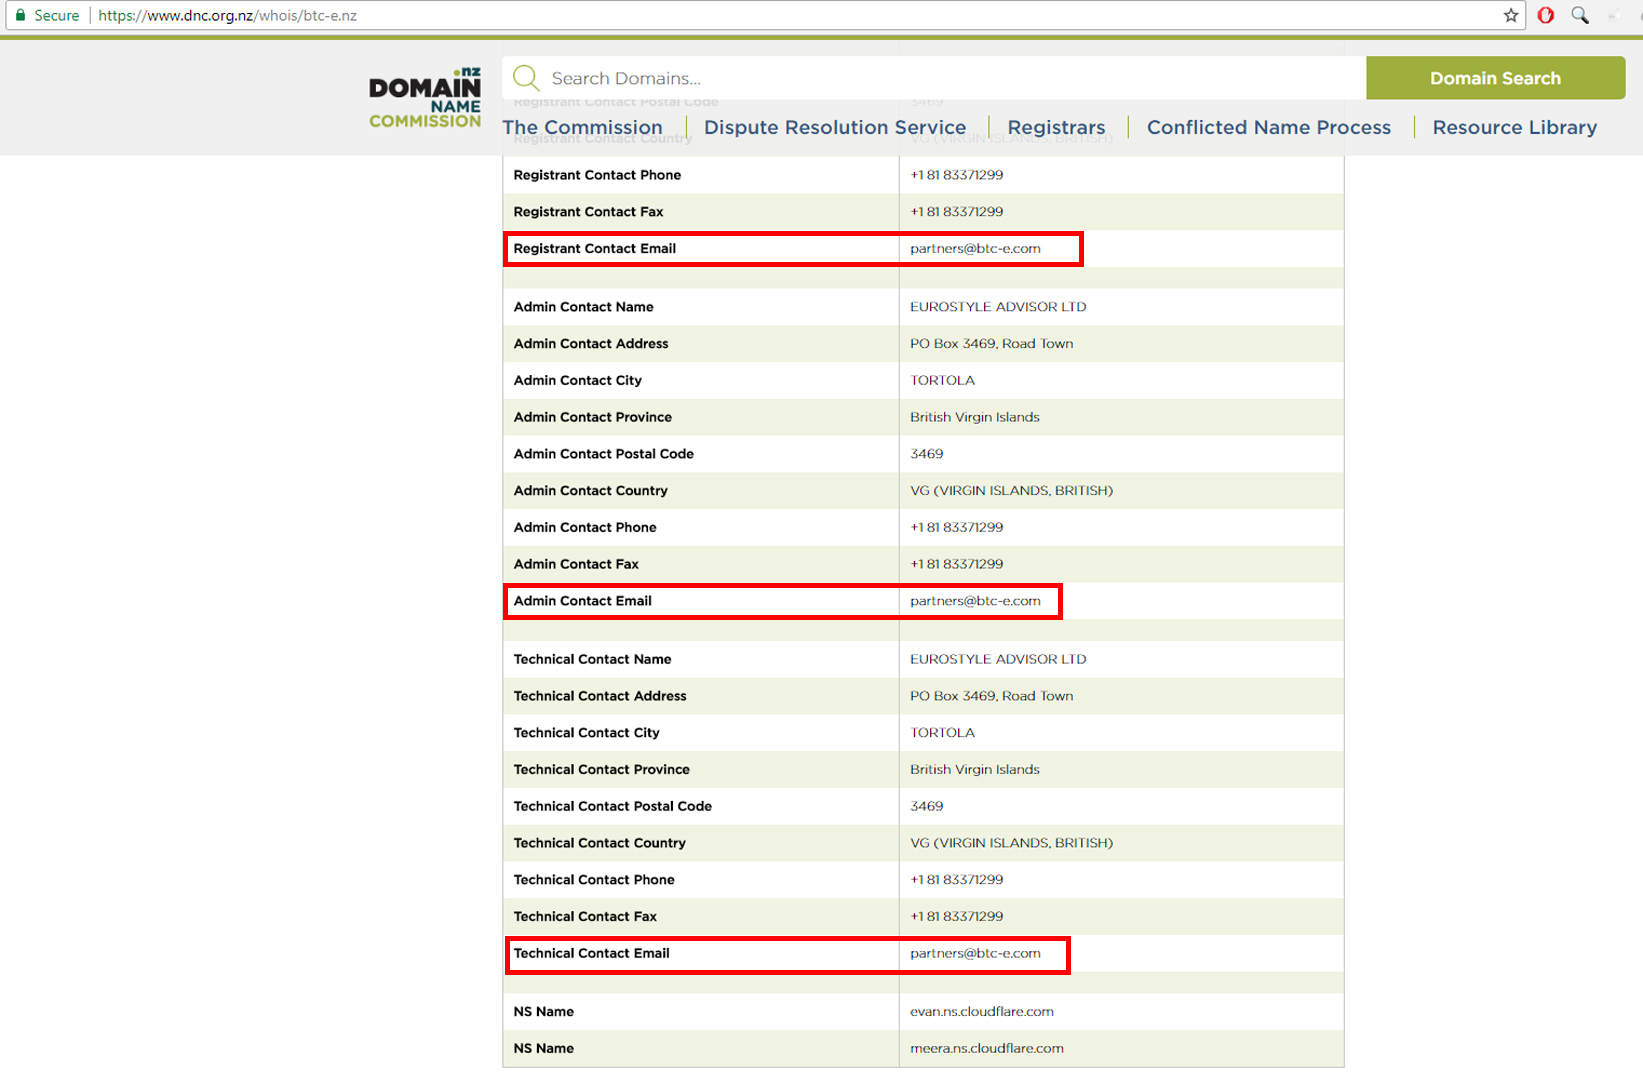Select British Virgin Islands in Technical Contact Province row
This screenshot has width=1643, height=1080.
[x=975, y=770]
